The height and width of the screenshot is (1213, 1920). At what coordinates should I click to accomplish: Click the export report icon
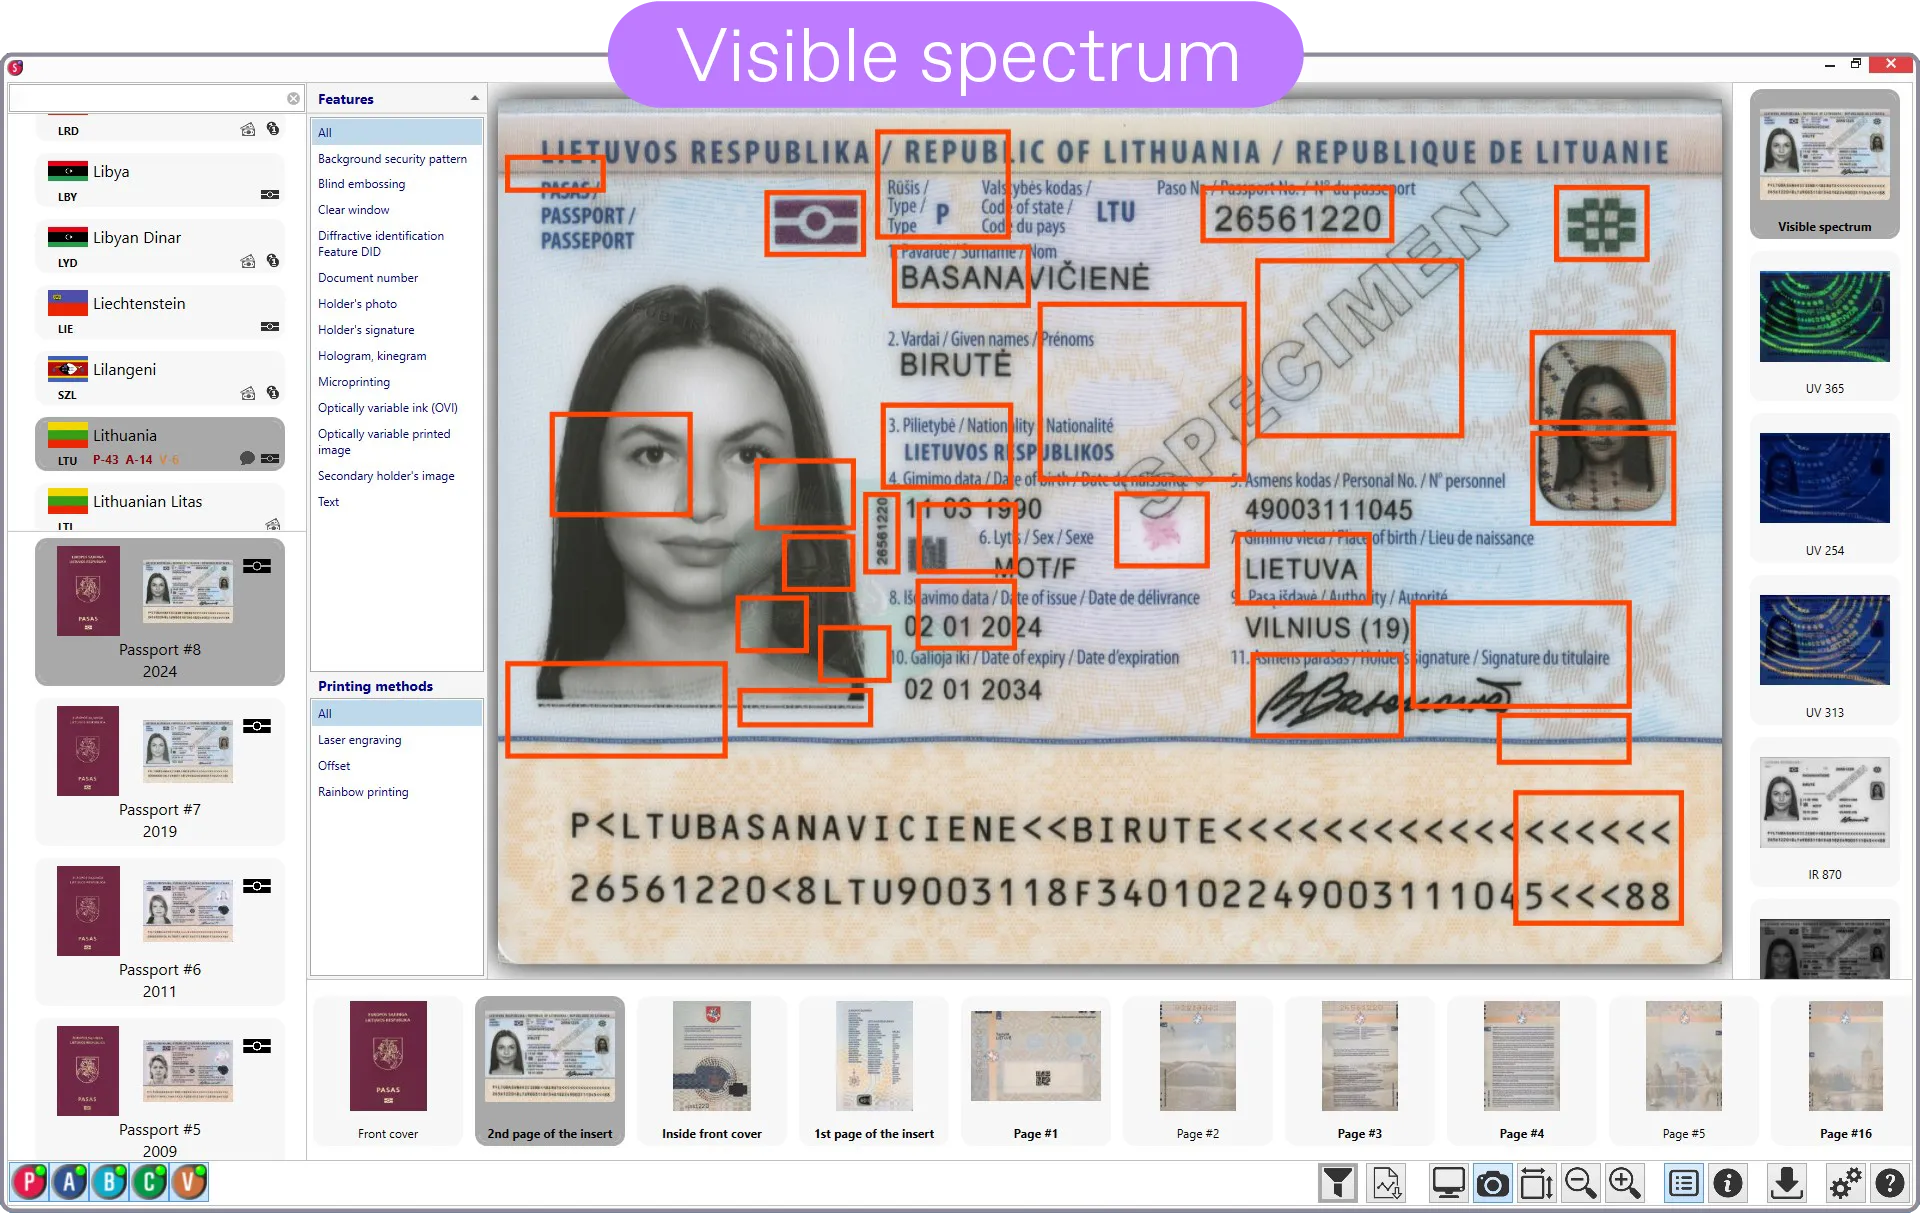point(1385,1183)
